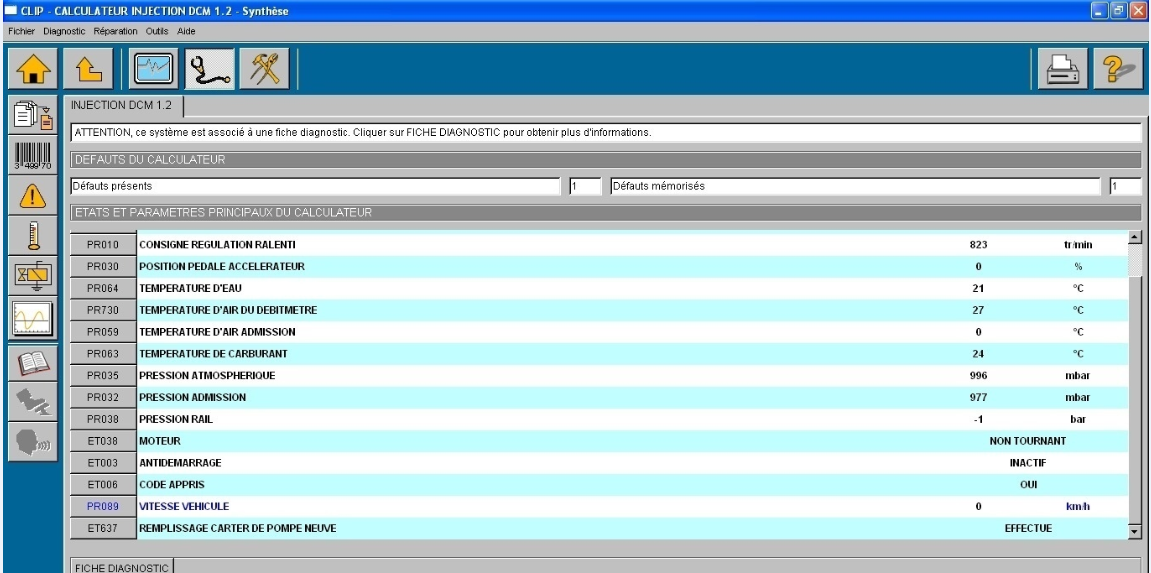This screenshot has height=573, width=1151.
Task: Click the greyed-out car seat icon
Action: point(33,402)
